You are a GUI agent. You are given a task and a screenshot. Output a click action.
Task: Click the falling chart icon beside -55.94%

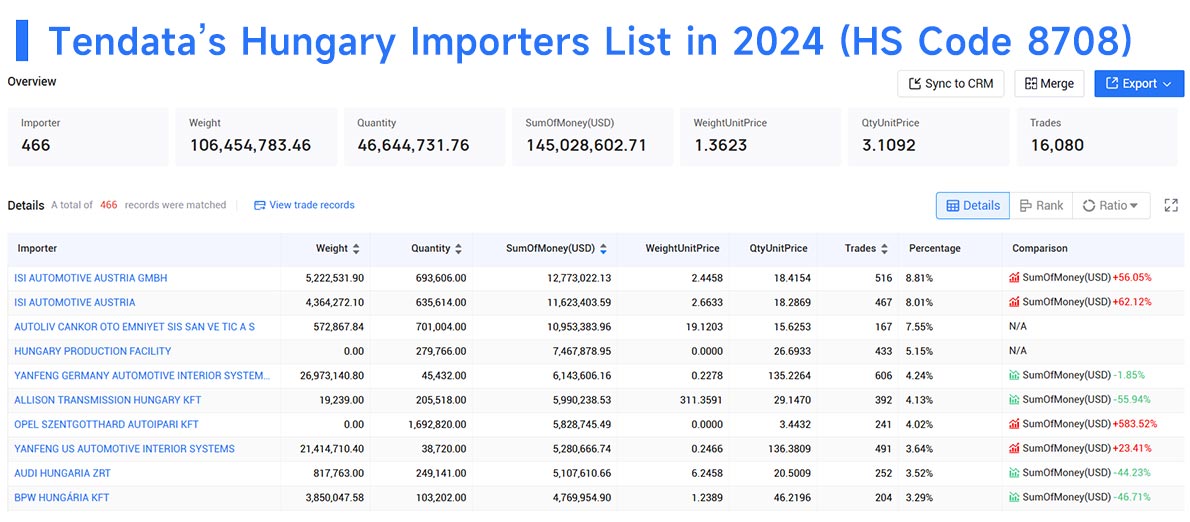(1015, 399)
